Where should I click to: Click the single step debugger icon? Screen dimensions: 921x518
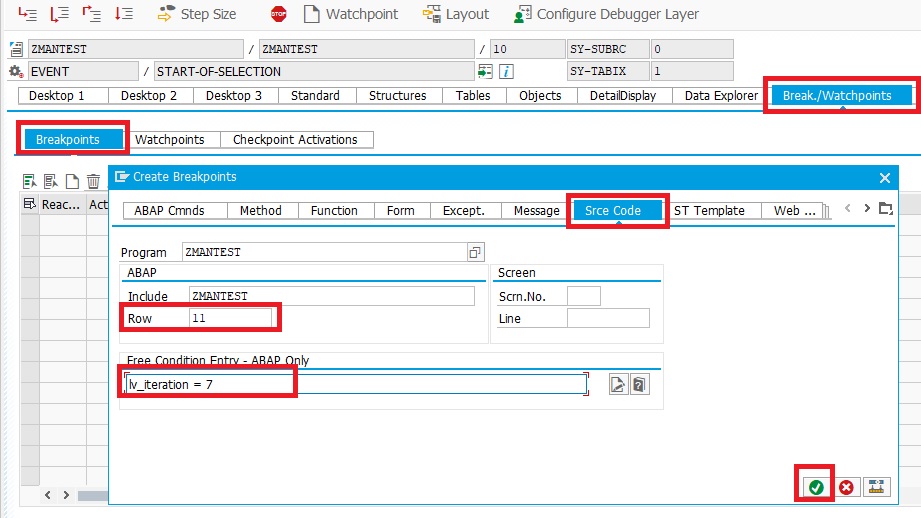point(27,13)
